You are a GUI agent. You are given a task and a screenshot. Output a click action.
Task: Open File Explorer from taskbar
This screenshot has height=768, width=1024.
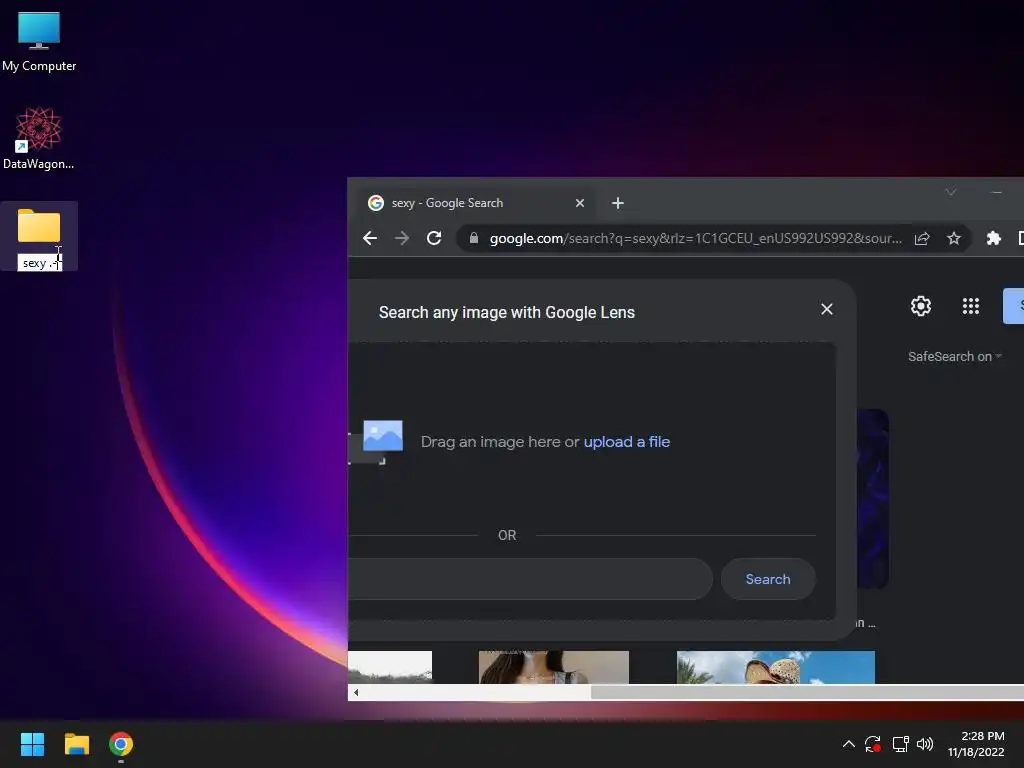(x=76, y=744)
